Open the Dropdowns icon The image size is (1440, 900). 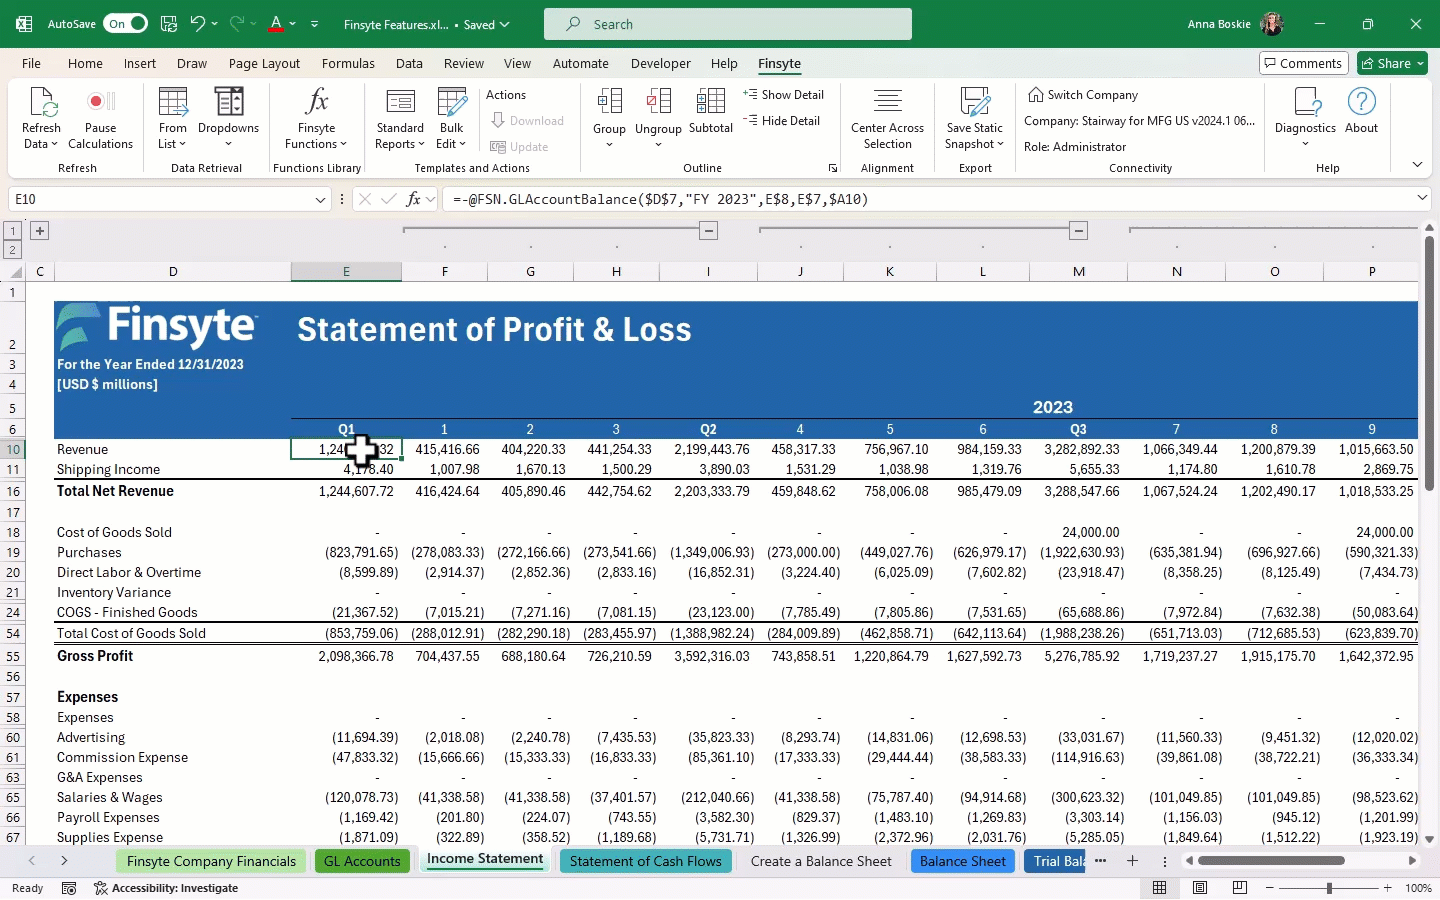pyautogui.click(x=229, y=102)
